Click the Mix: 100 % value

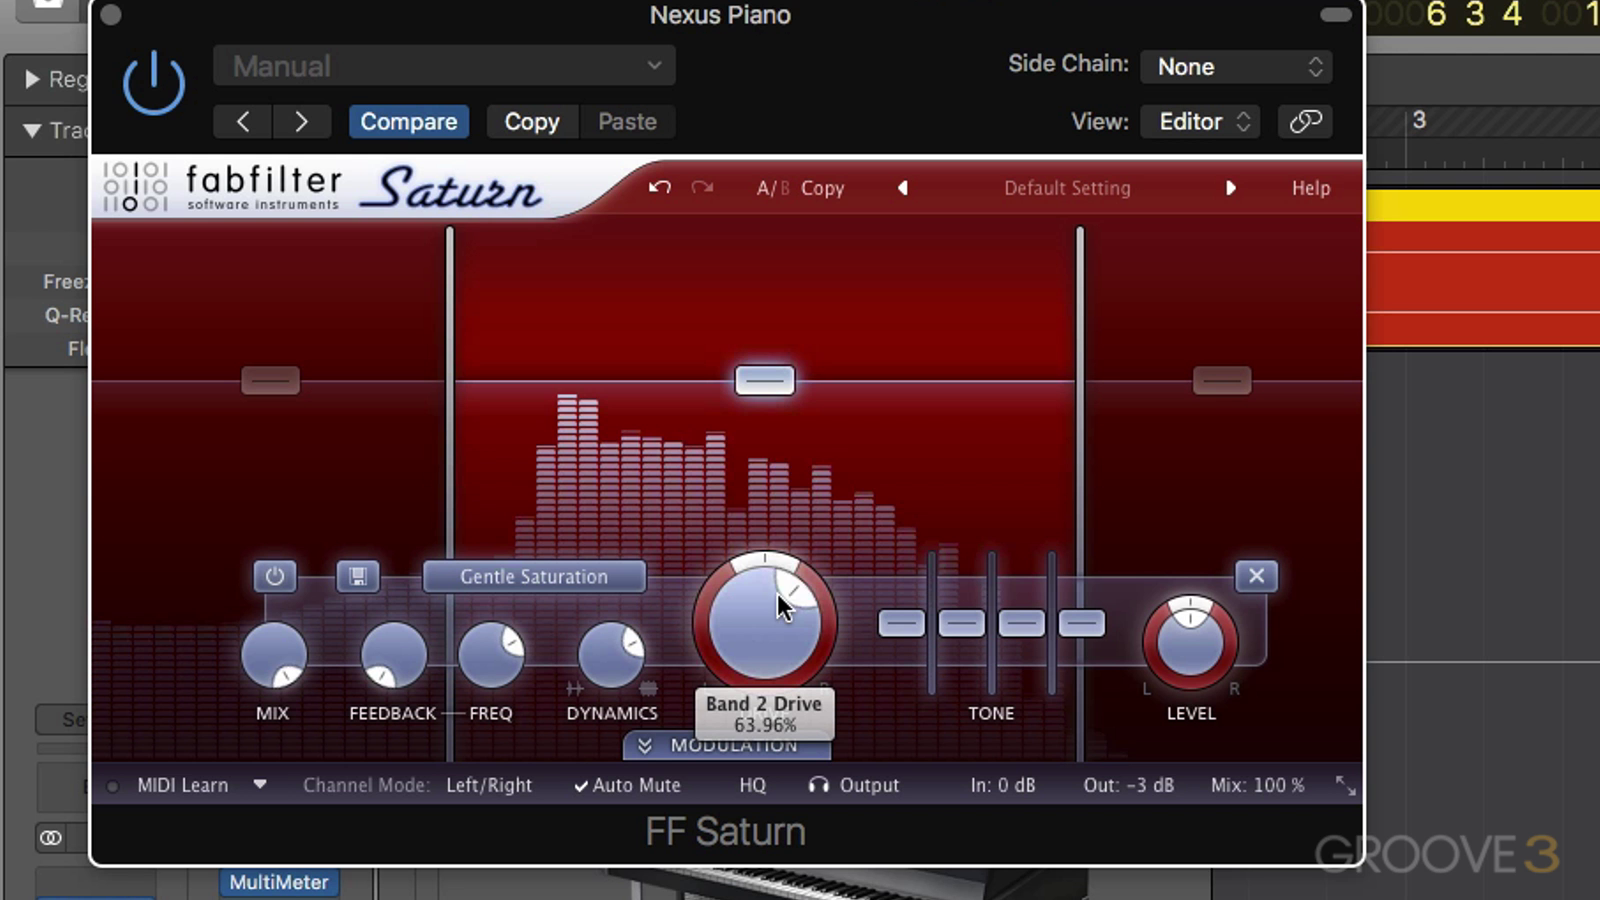pos(1258,786)
